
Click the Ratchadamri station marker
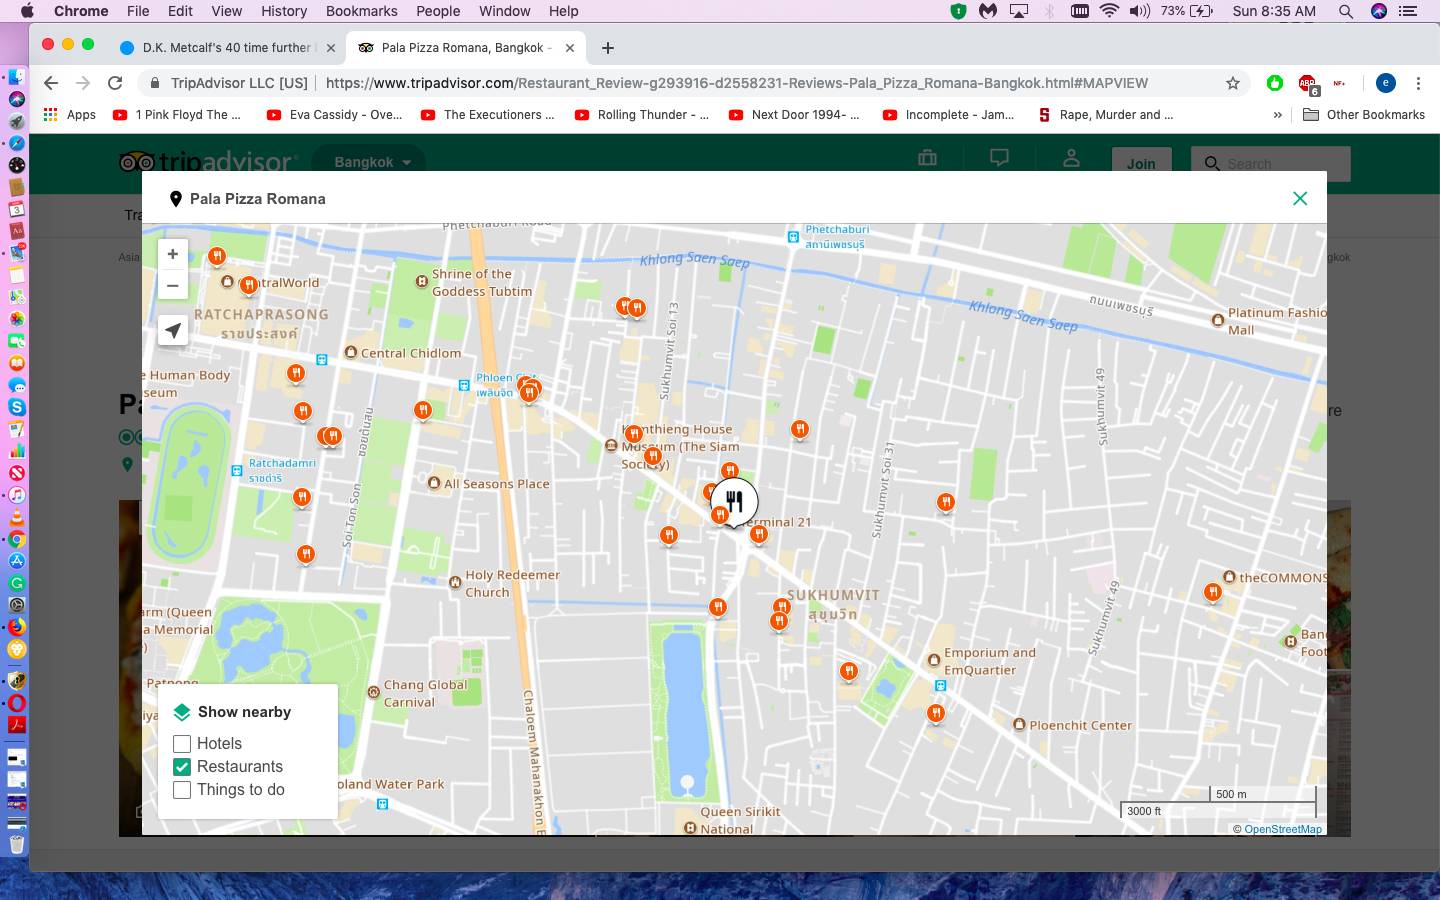(x=237, y=471)
